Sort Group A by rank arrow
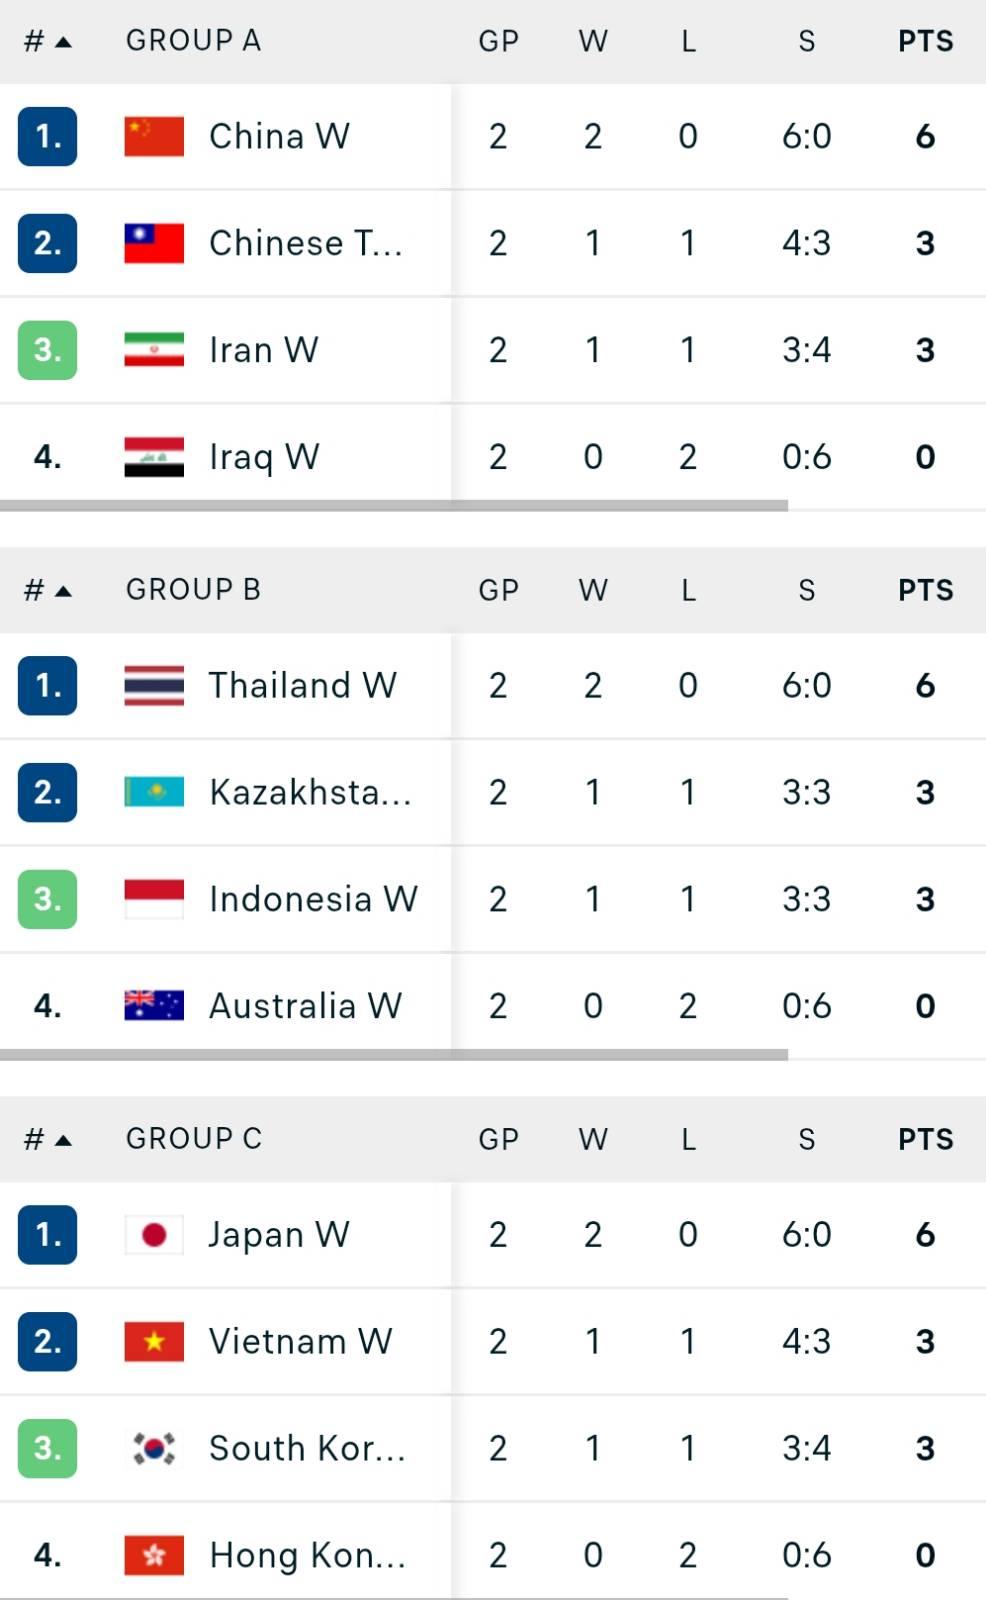 pos(64,42)
